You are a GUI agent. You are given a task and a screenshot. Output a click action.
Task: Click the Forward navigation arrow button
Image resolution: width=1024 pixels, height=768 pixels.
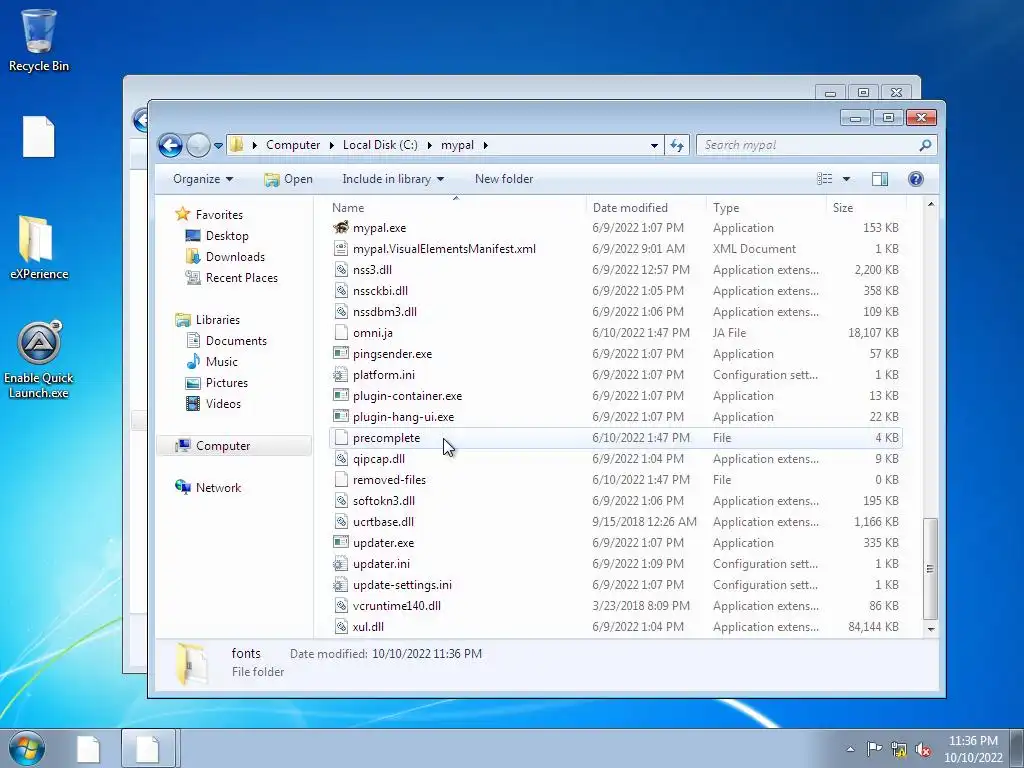coord(198,145)
